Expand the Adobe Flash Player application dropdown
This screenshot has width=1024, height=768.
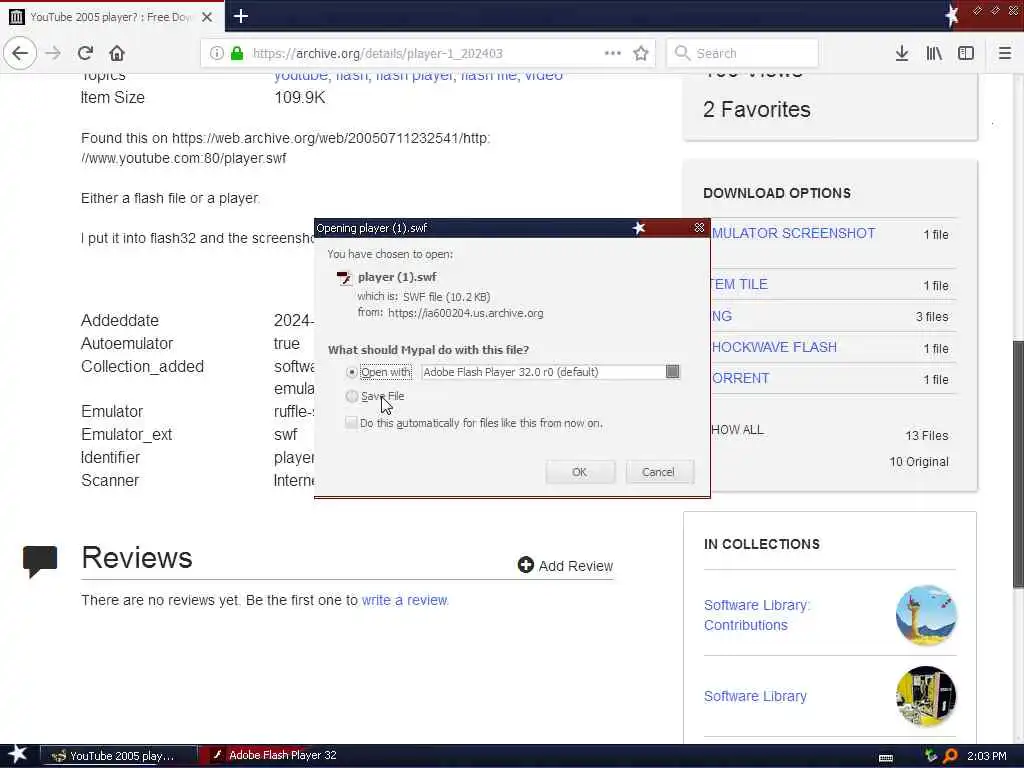(673, 372)
